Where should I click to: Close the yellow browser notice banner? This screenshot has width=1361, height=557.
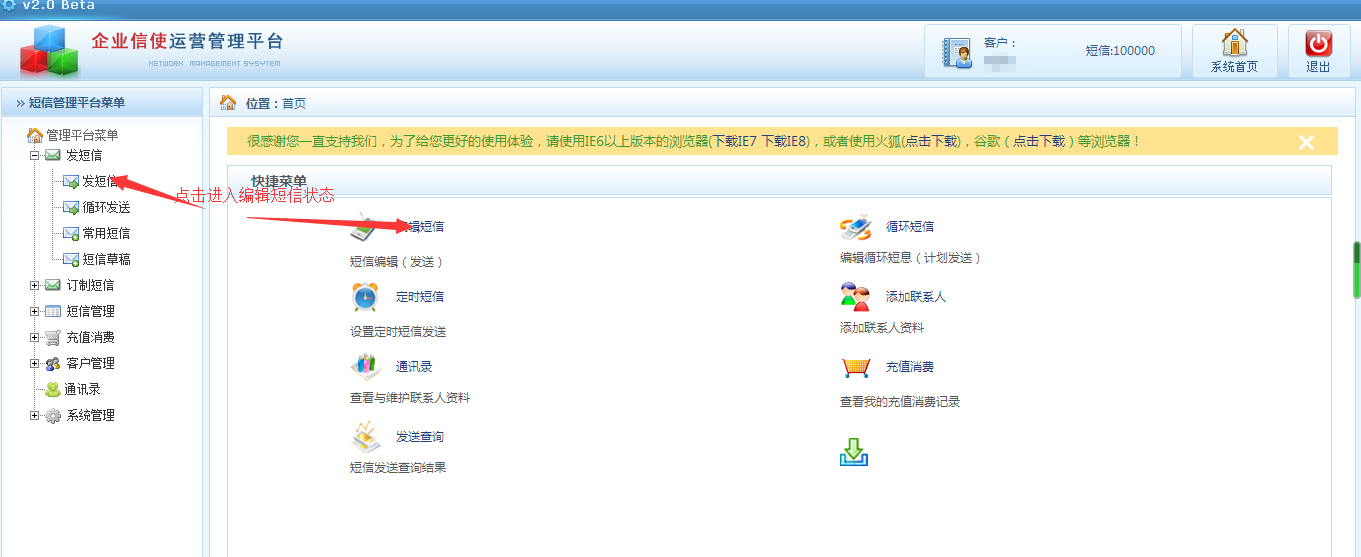pyautogui.click(x=1306, y=142)
